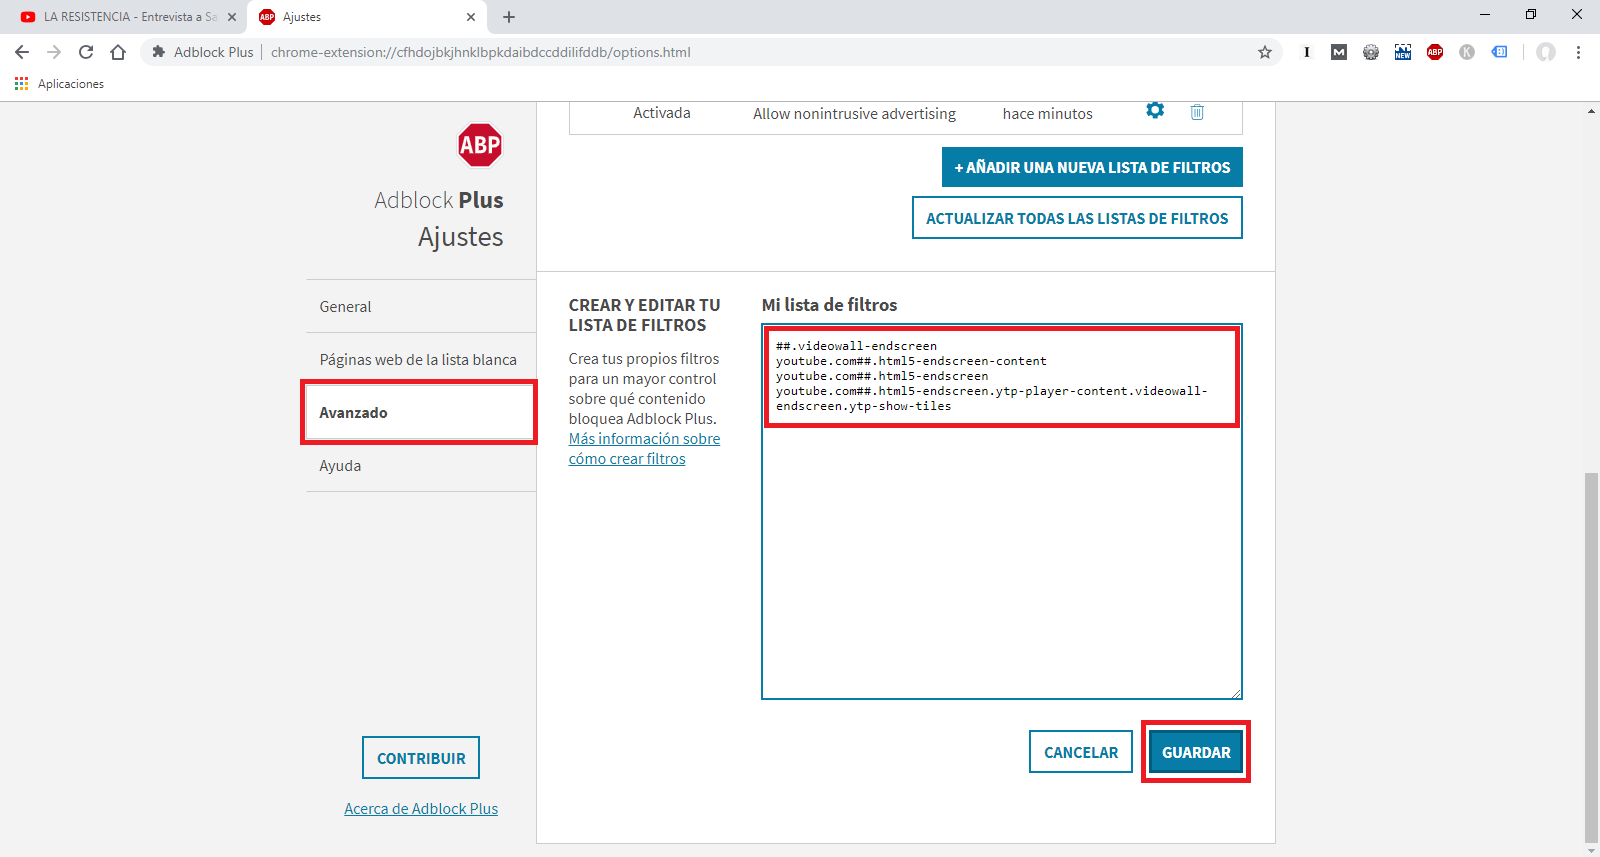Click the 'Mi lista de filtros' heading

click(829, 305)
